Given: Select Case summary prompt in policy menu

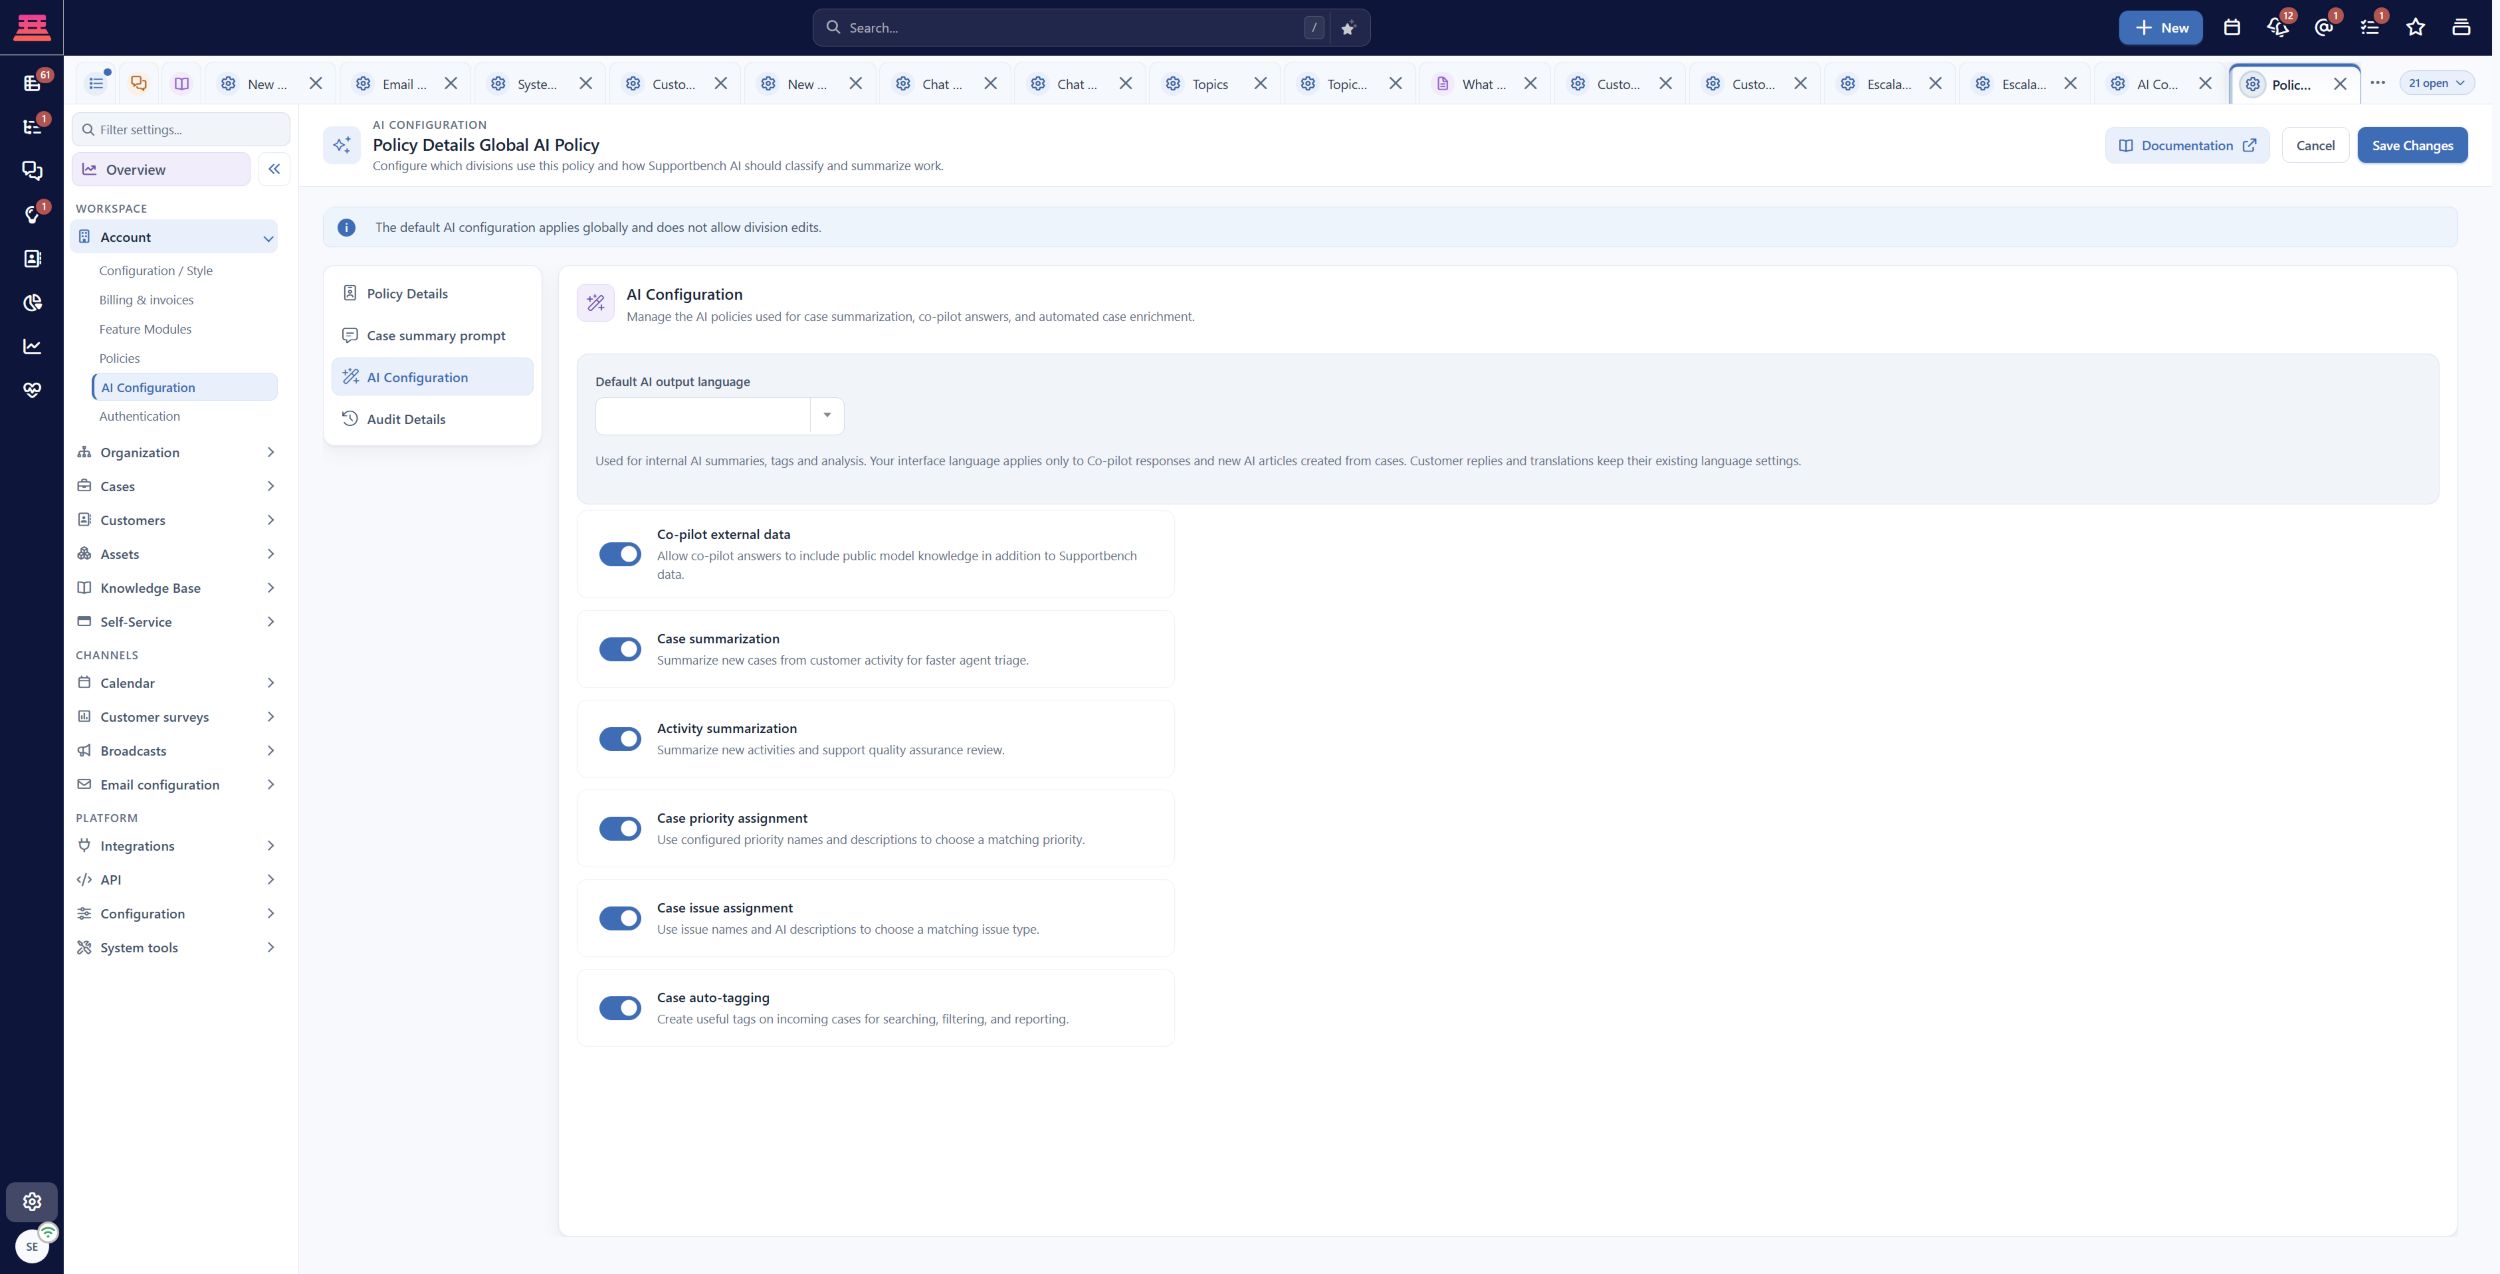Looking at the screenshot, I should (432, 335).
